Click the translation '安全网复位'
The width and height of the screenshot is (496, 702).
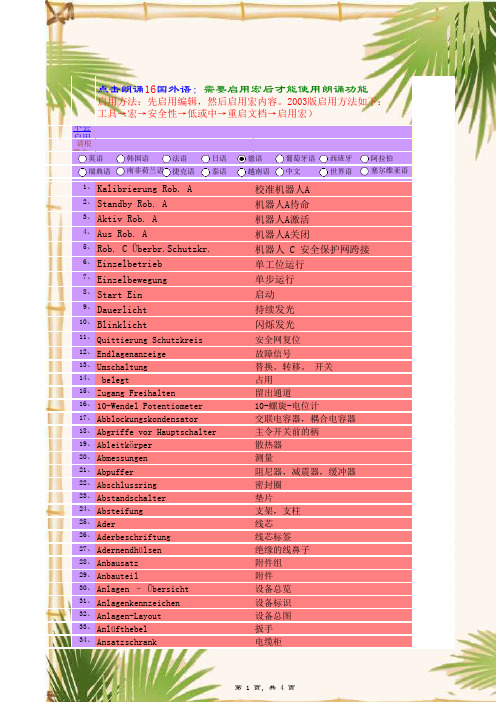click(x=278, y=340)
